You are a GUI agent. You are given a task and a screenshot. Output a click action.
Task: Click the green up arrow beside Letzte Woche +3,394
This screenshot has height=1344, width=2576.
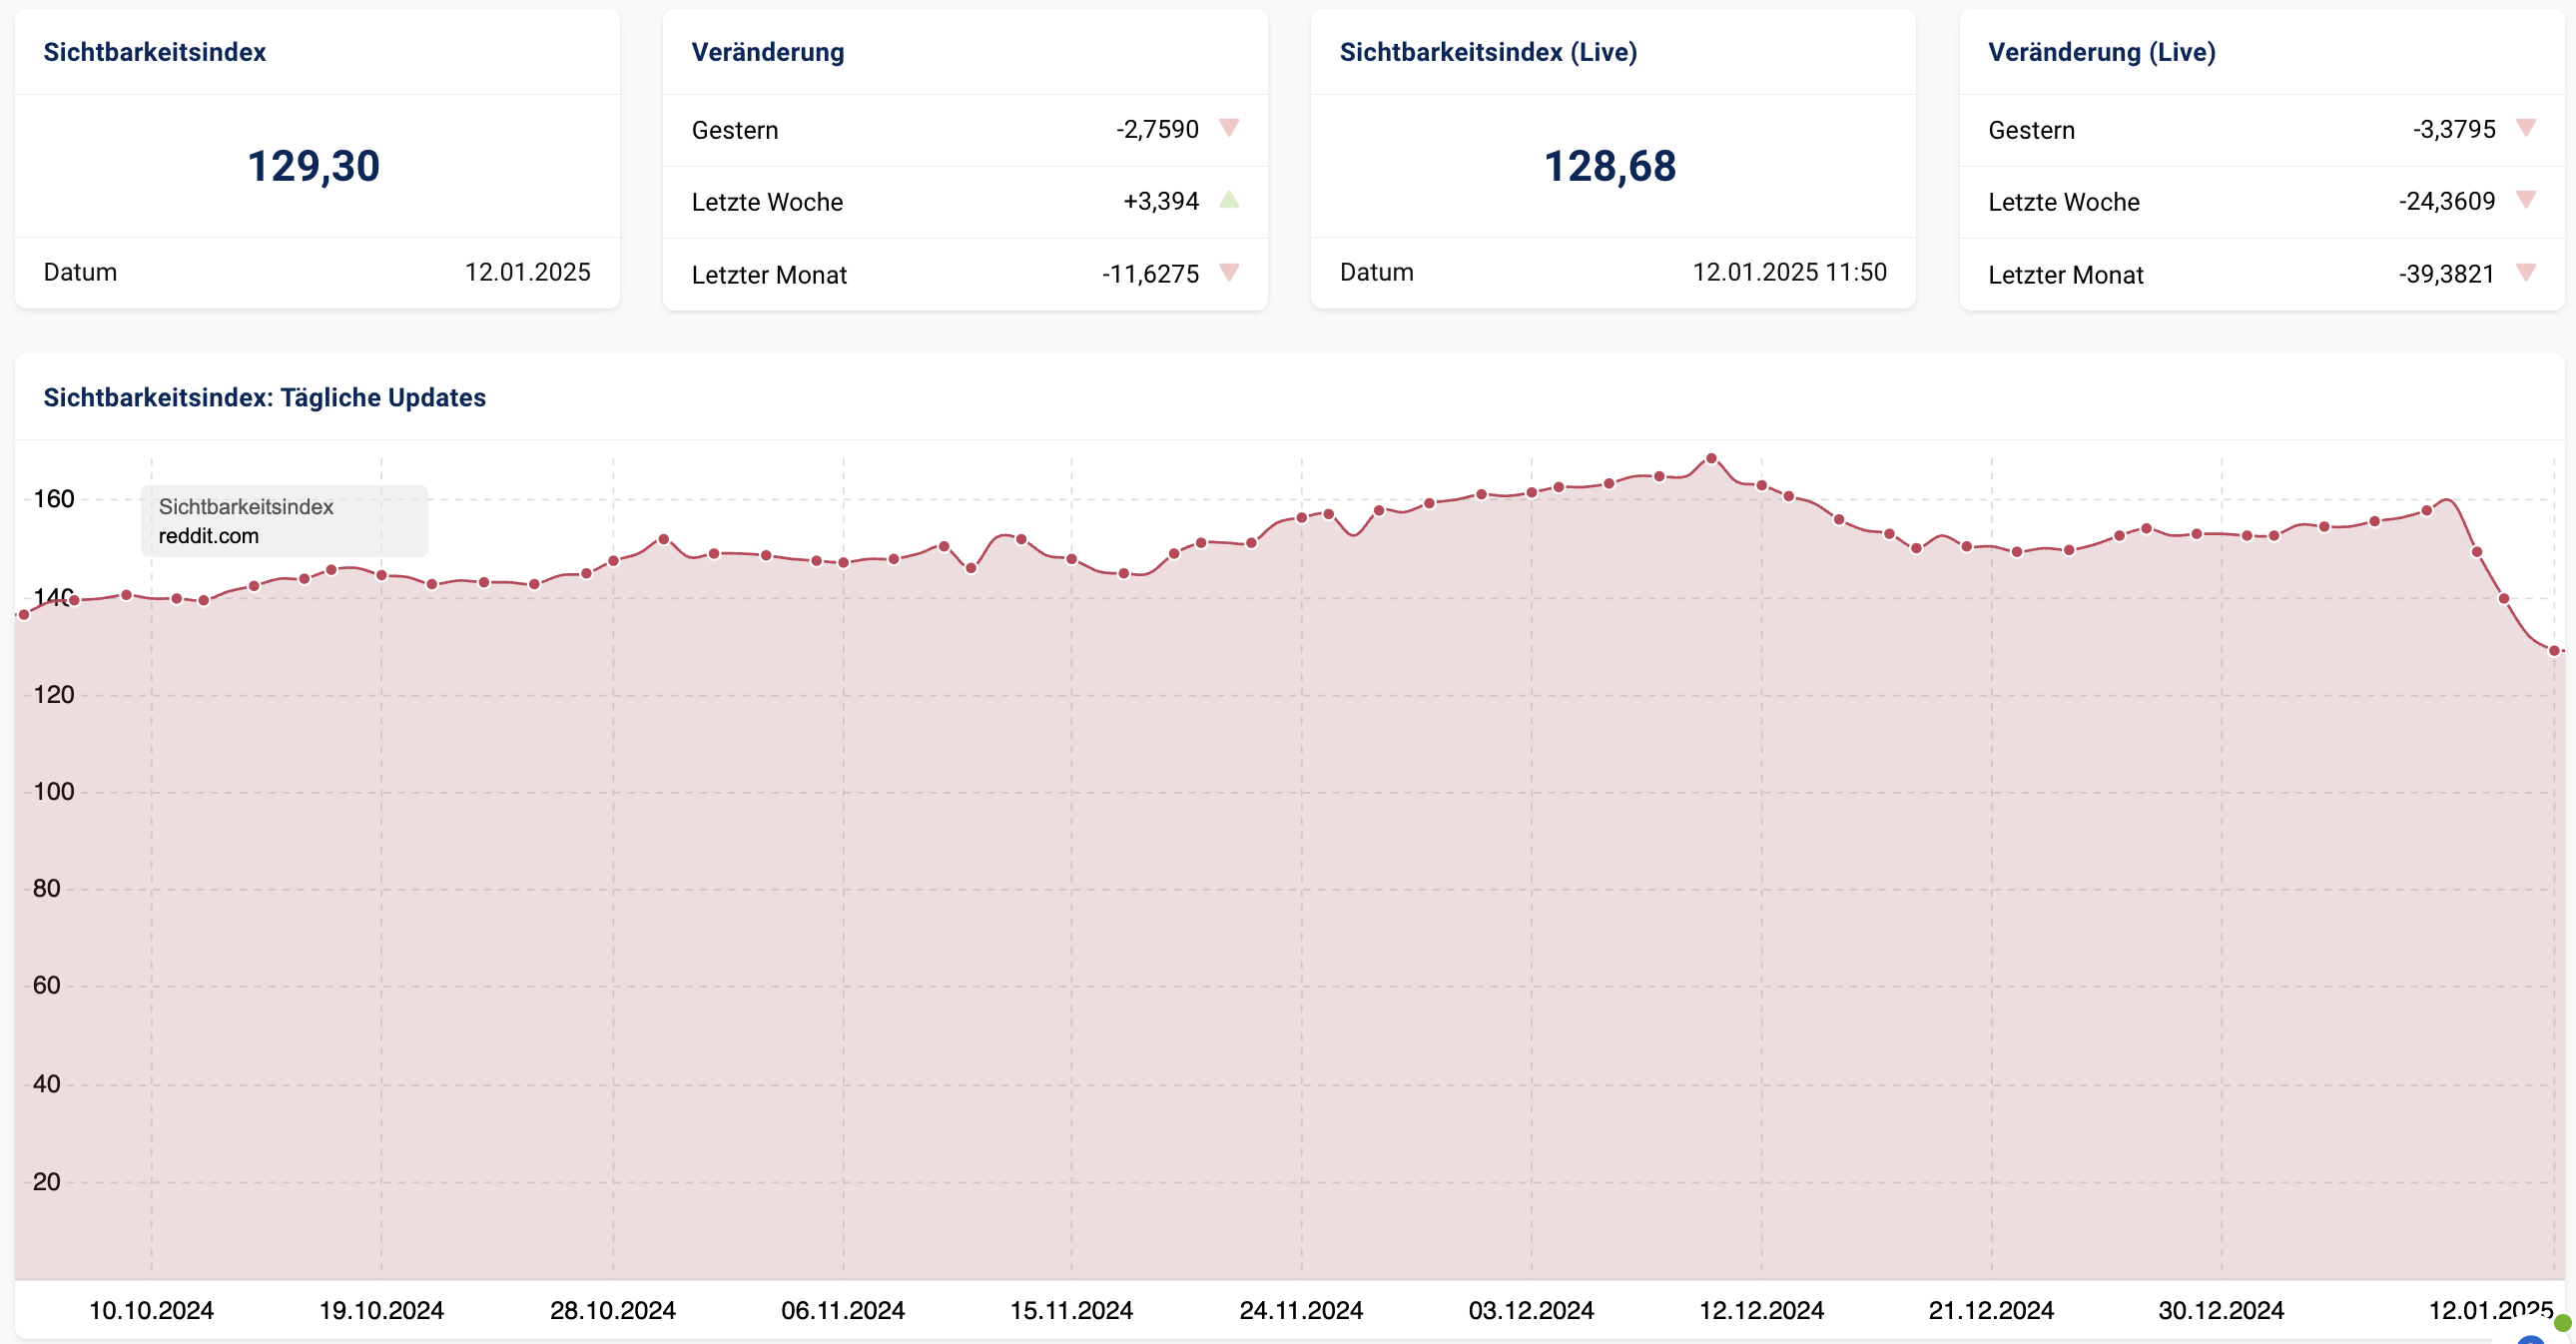coord(1229,200)
